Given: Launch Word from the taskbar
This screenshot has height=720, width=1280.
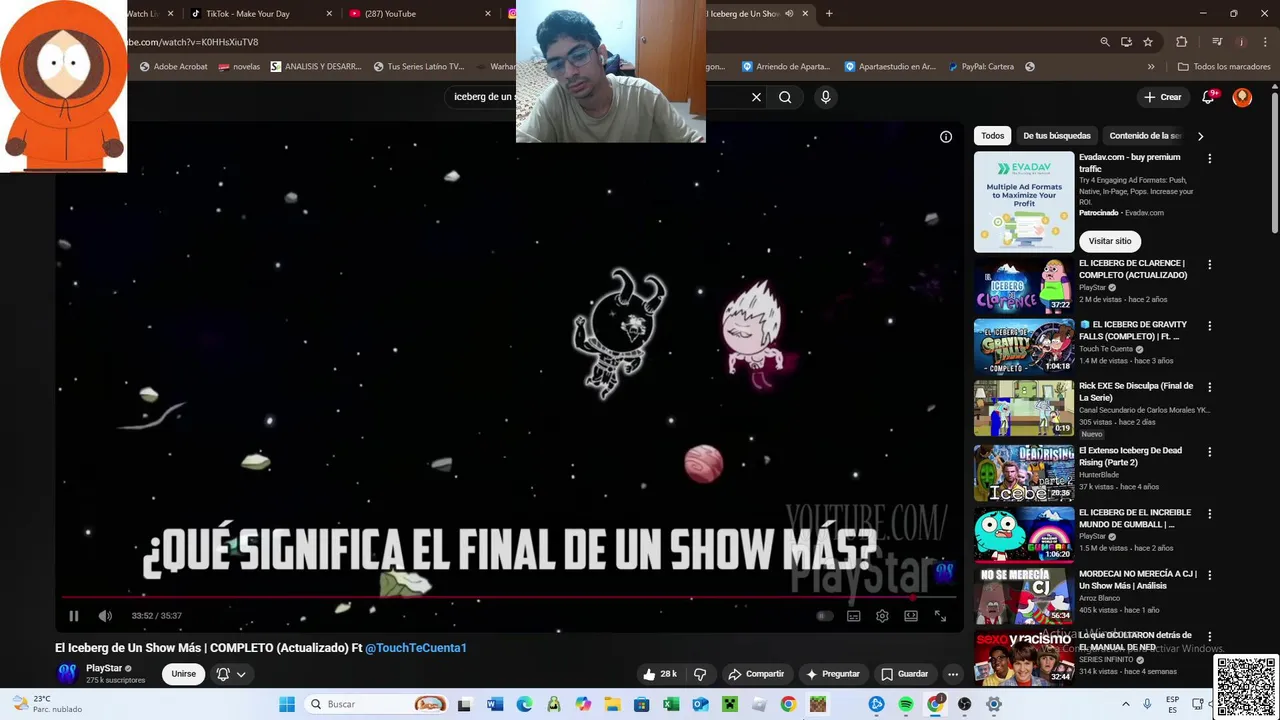Looking at the screenshot, I should (495, 704).
